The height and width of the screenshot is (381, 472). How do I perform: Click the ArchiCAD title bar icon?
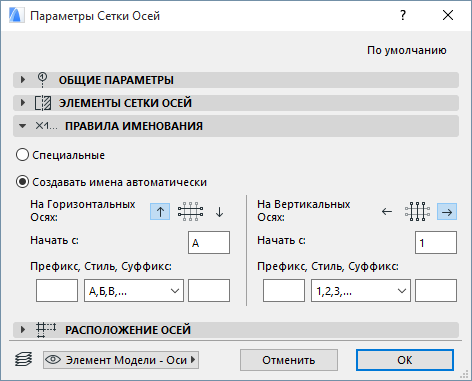[16, 15]
